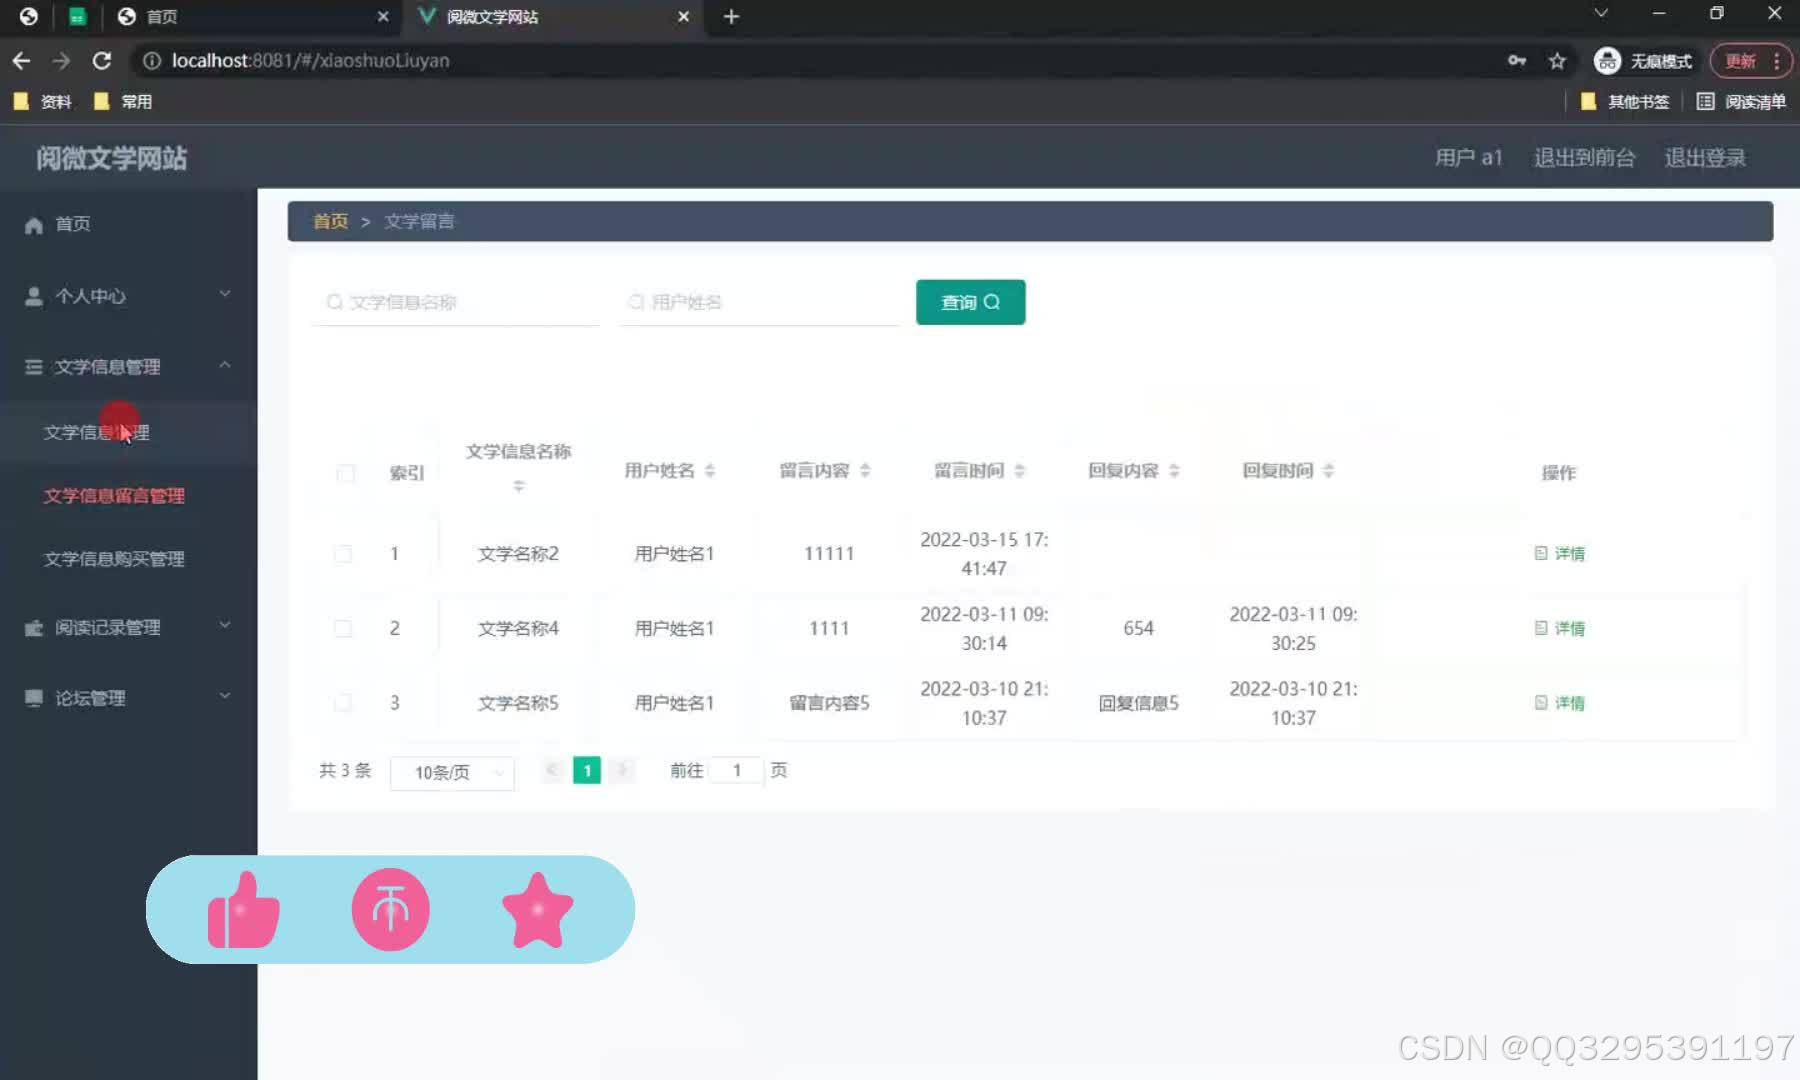This screenshot has width=1800, height=1080.
Task: Expand the 论坛管理 sidebar menu
Action: (128, 698)
